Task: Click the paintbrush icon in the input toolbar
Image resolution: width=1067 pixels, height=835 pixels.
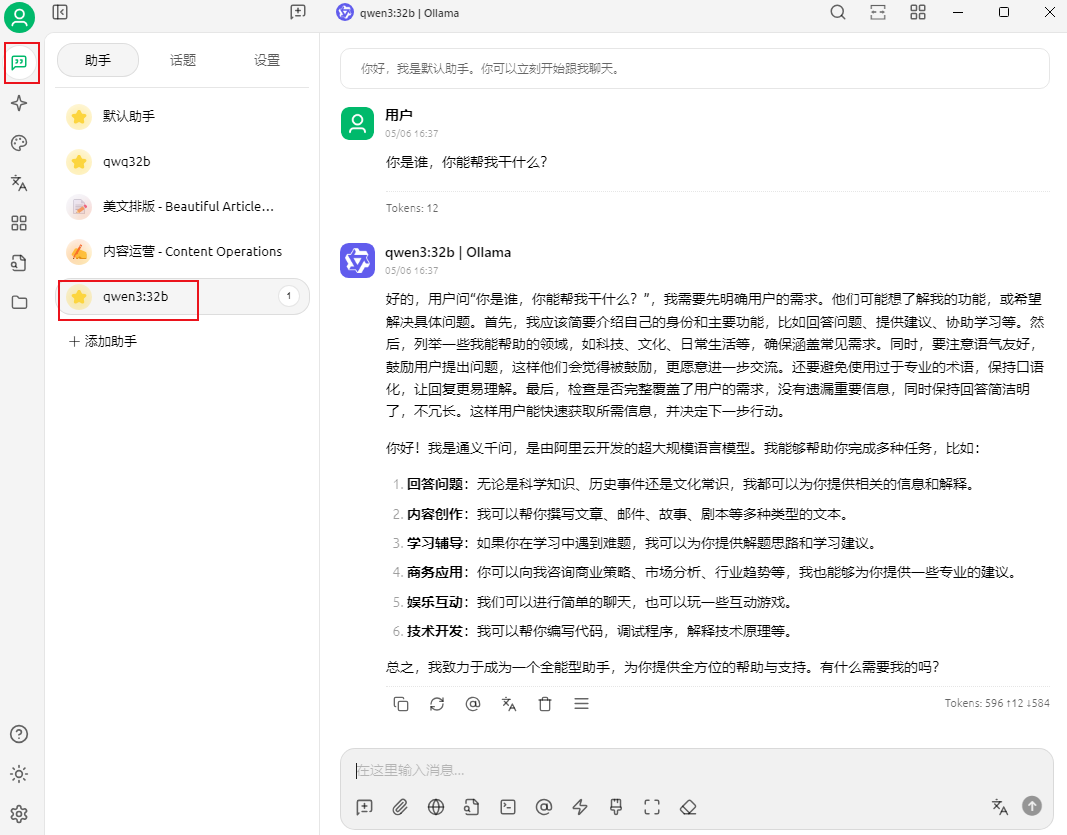Action: (x=616, y=807)
